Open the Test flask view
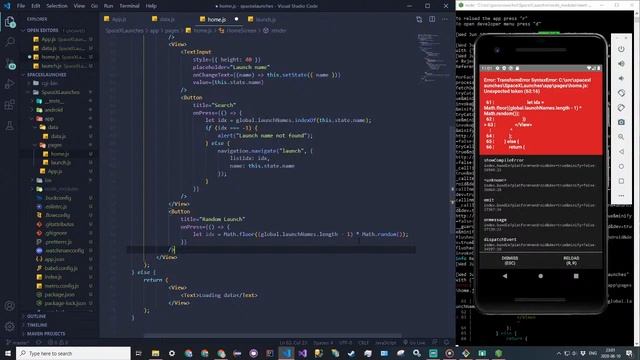This screenshot has height=360, width=640. [x=10, y=126]
